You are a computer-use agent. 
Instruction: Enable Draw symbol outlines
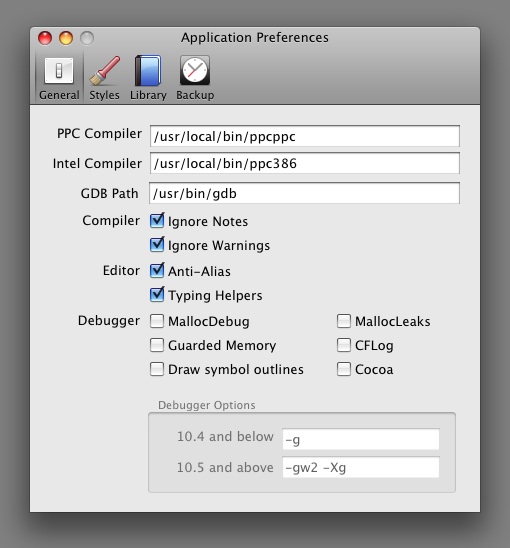(157, 369)
